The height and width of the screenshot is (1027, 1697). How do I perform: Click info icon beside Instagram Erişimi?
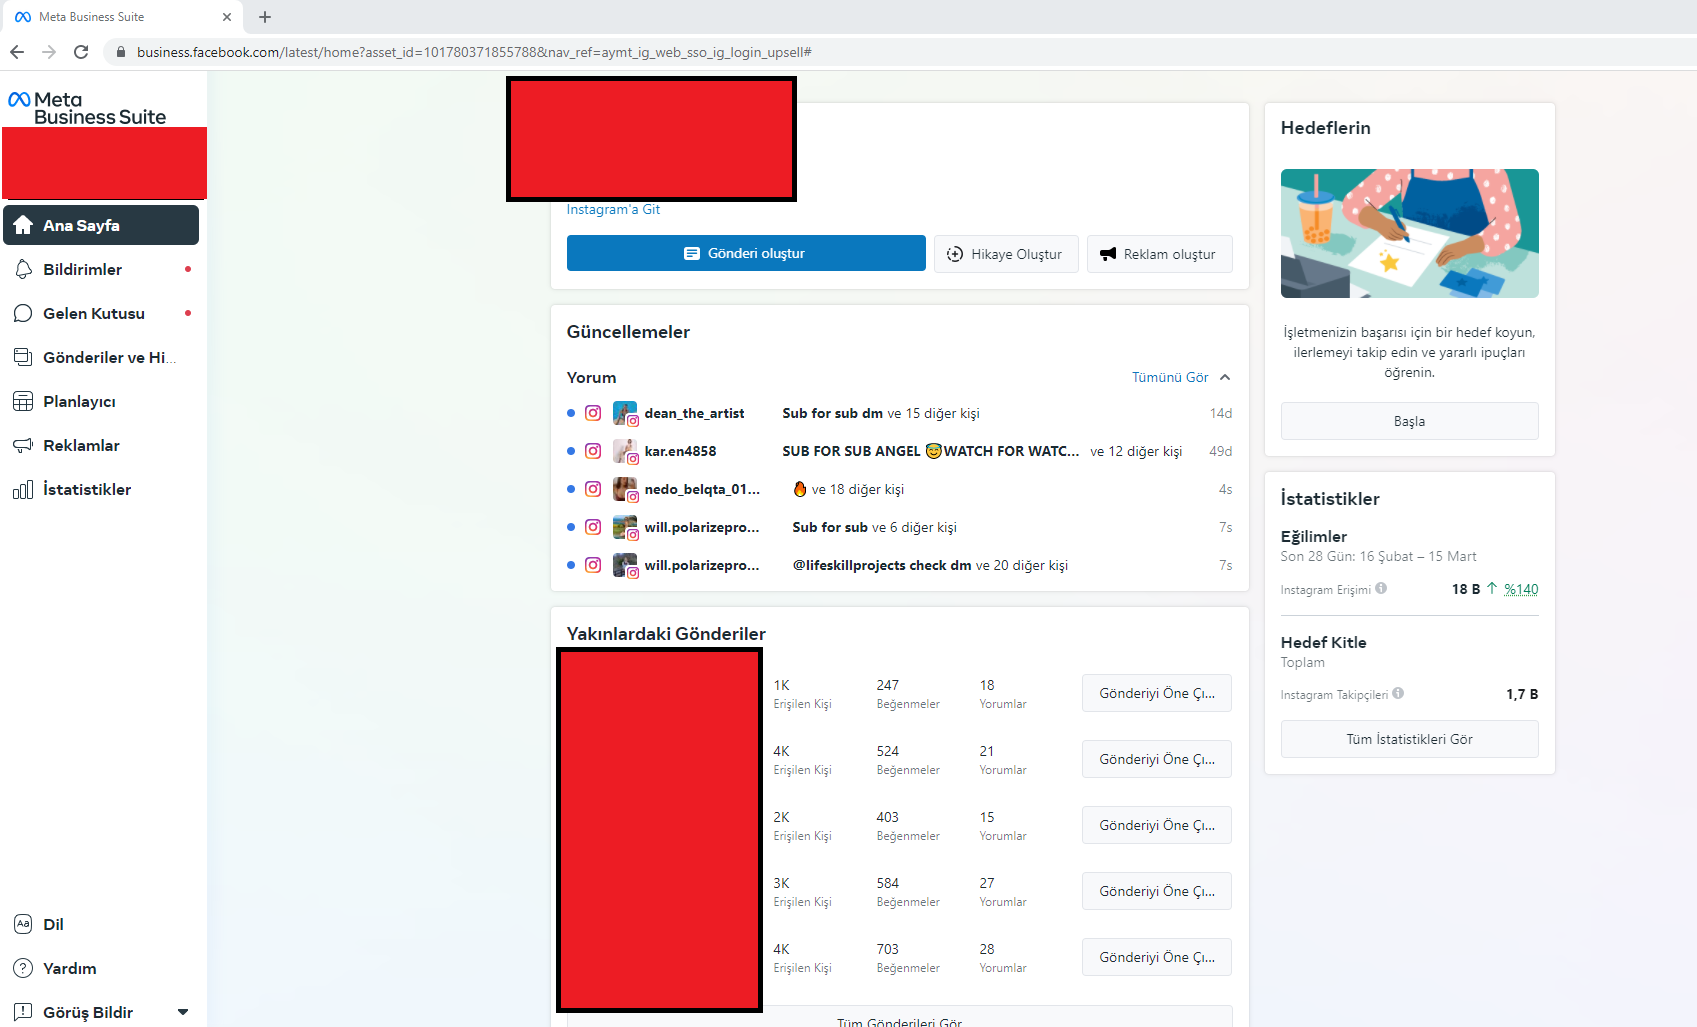pyautogui.click(x=1381, y=588)
